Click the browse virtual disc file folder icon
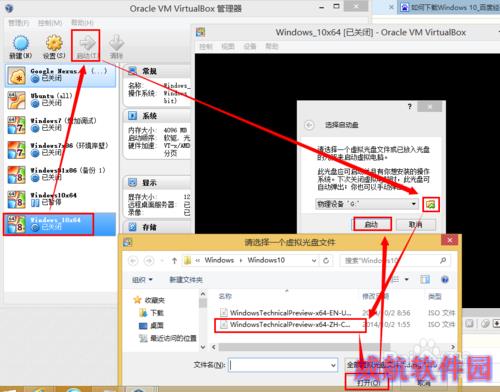Viewport: 500px width, 392px height. [431, 204]
